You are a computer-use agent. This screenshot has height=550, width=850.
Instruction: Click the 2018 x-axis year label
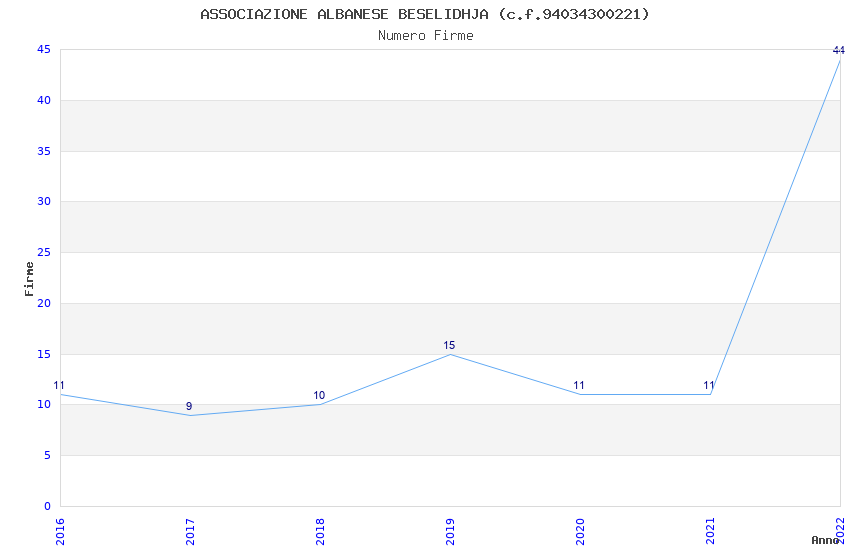point(320,532)
